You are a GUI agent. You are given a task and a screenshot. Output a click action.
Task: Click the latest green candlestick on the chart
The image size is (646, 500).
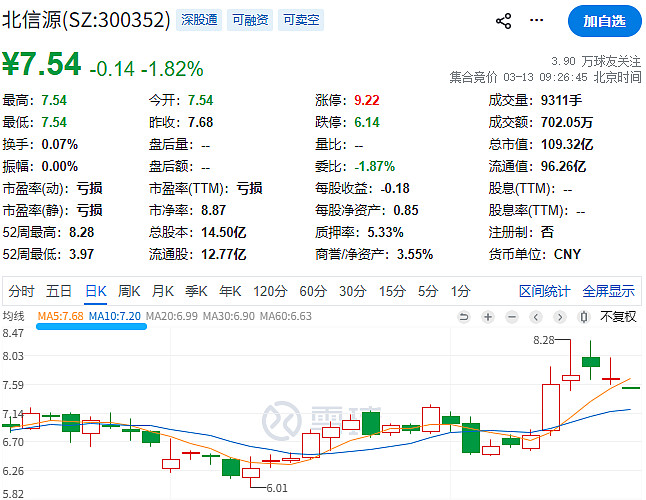tap(631, 388)
